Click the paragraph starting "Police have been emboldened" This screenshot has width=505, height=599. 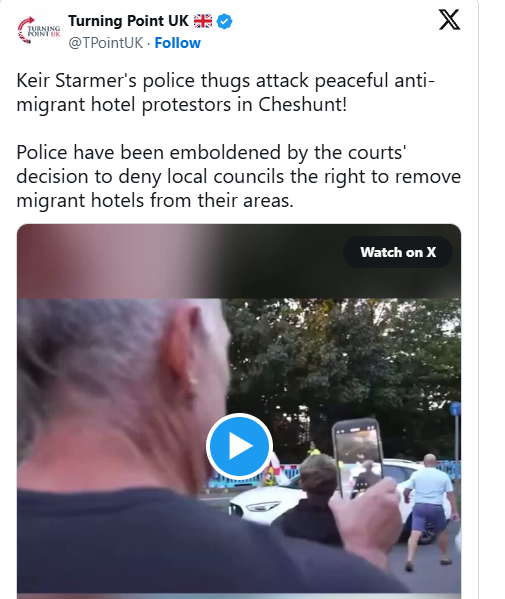pyautogui.click(x=238, y=176)
